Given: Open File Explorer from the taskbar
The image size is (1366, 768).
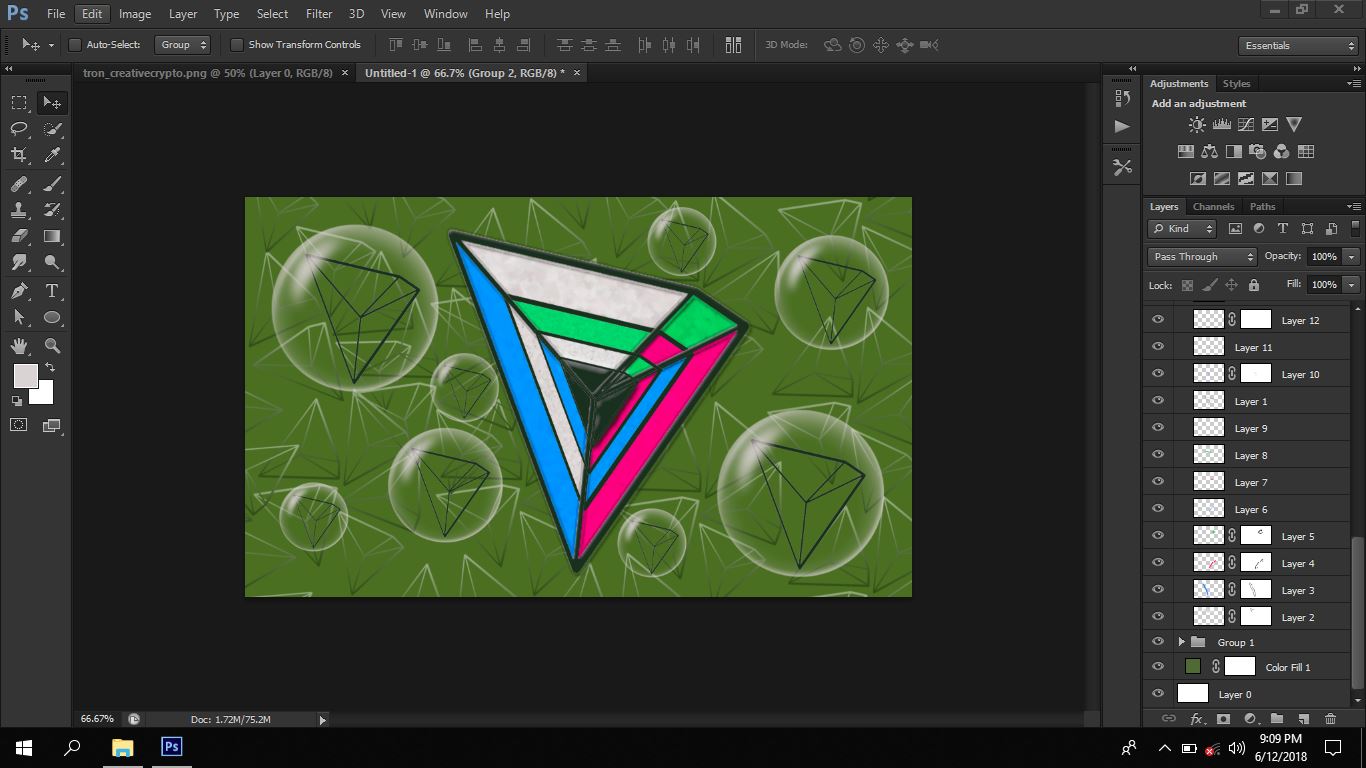Looking at the screenshot, I should click(122, 747).
